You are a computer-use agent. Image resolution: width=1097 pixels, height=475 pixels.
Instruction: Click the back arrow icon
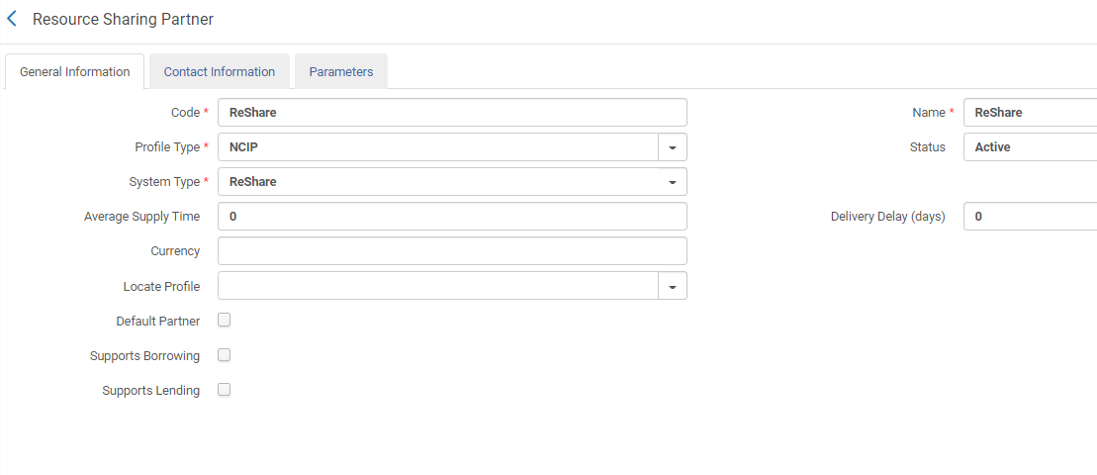[12, 19]
